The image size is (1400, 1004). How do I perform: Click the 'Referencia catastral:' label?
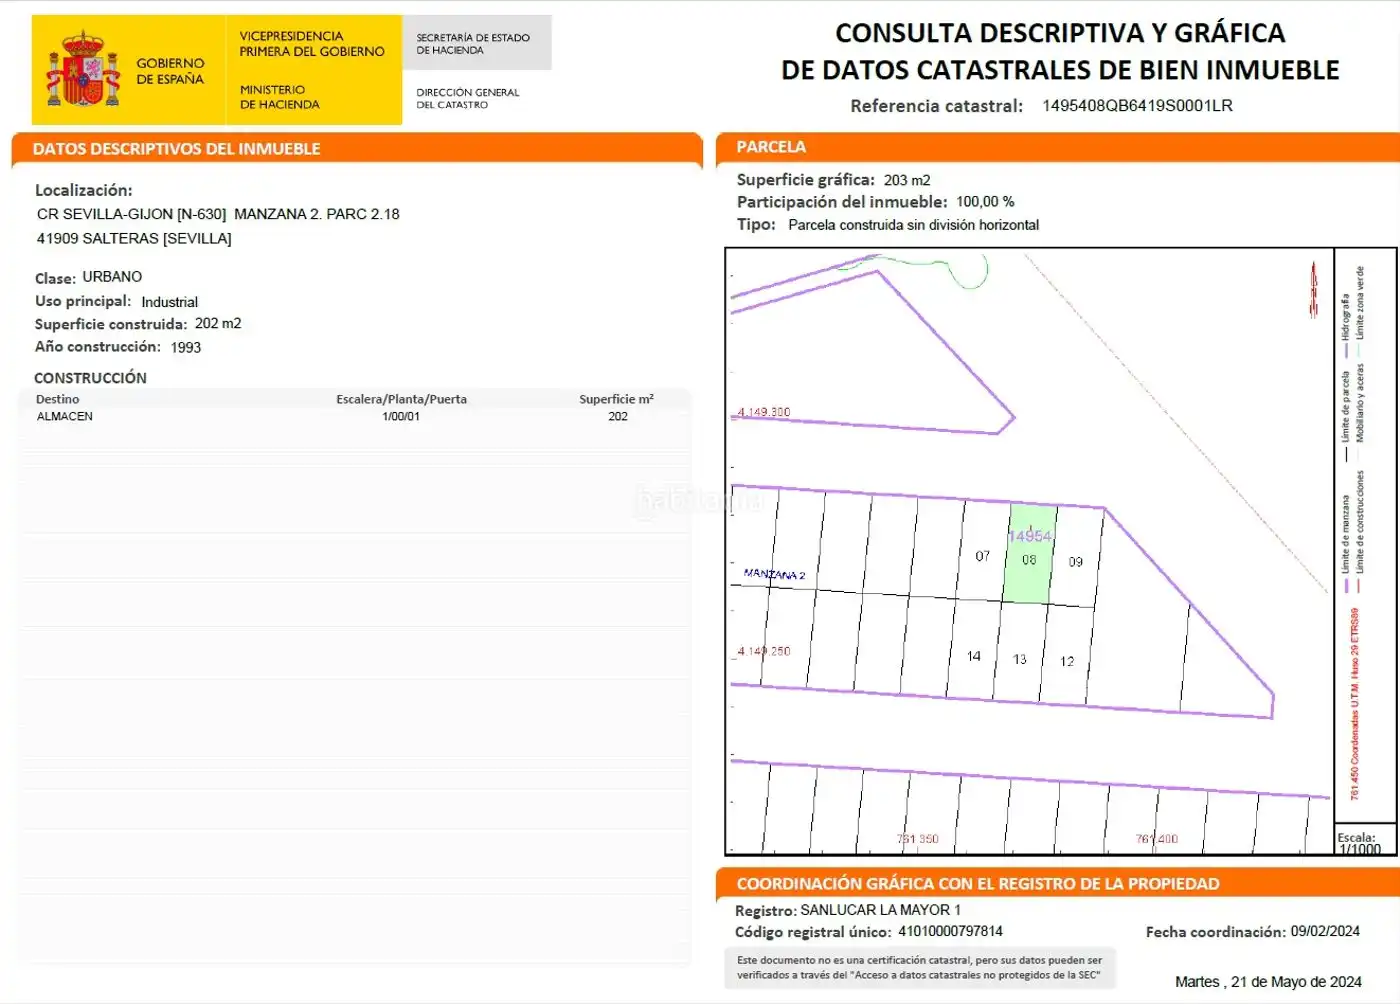pos(936,106)
